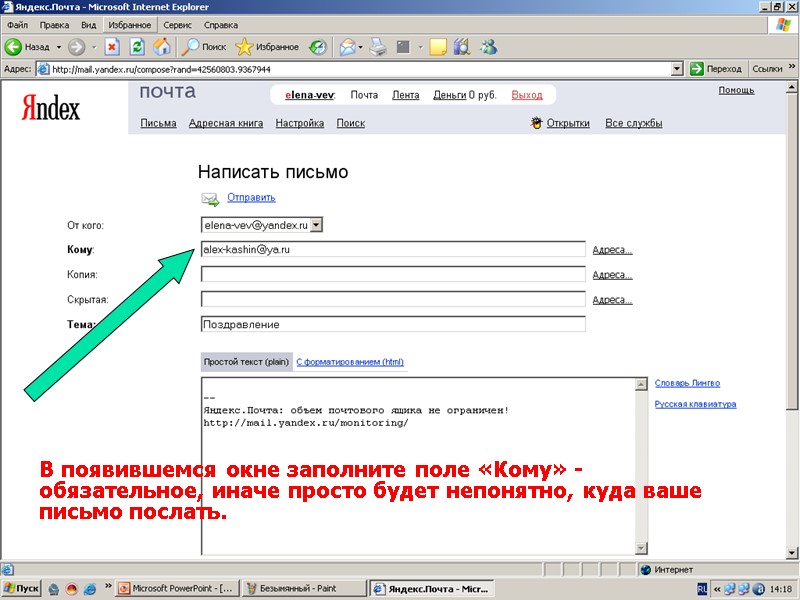Open Search (Поиск) magnifier toolbar button
This screenshot has width=800, height=600.
204,47
